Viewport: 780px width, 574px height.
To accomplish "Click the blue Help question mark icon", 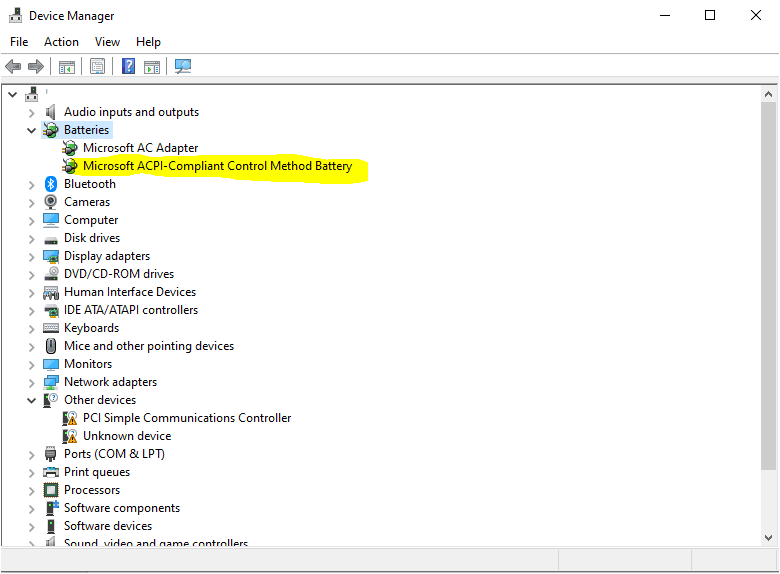I will tap(128, 66).
